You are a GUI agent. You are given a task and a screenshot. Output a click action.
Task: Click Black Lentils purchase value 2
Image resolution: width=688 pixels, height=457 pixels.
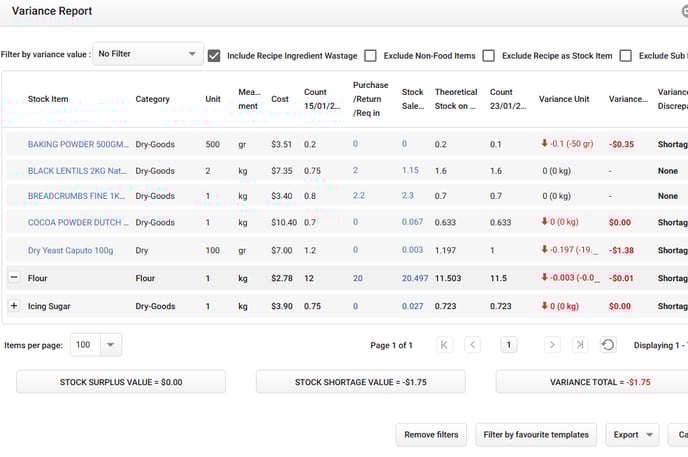pos(355,170)
